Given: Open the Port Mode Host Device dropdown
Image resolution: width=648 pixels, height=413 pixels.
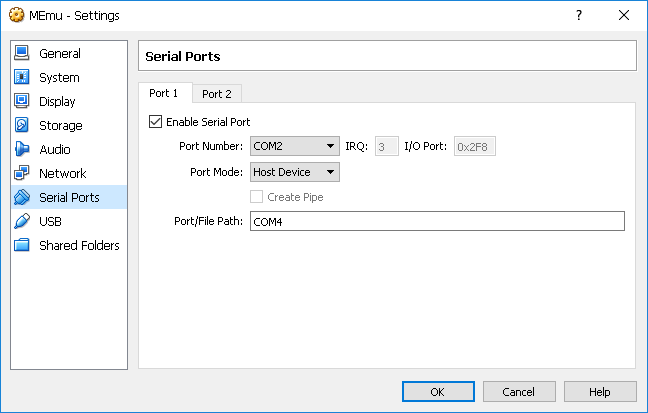Looking at the screenshot, I should click(295, 172).
